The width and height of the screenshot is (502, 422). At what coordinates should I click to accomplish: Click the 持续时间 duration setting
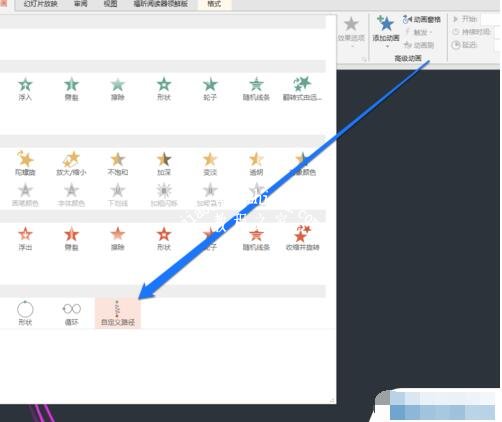coord(471,32)
